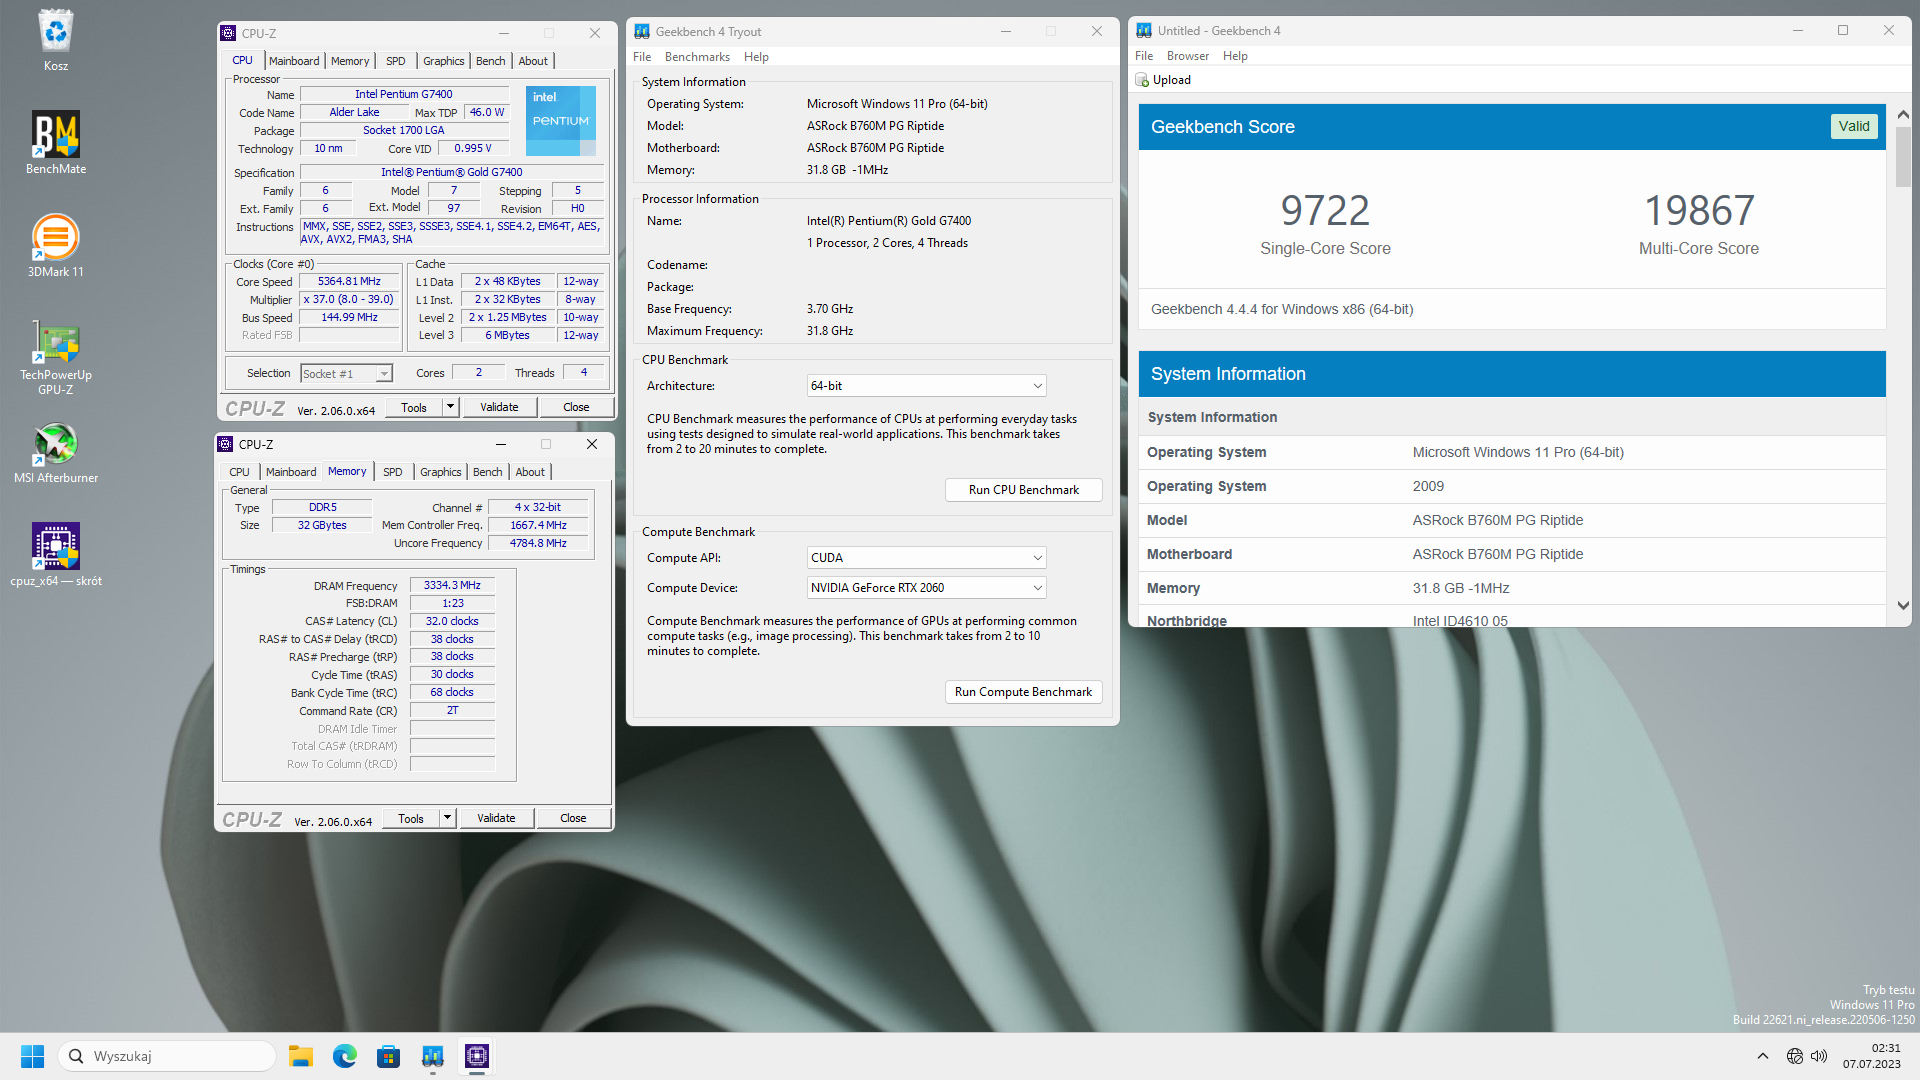Open the Compute API CUDA dropdown

coord(926,558)
